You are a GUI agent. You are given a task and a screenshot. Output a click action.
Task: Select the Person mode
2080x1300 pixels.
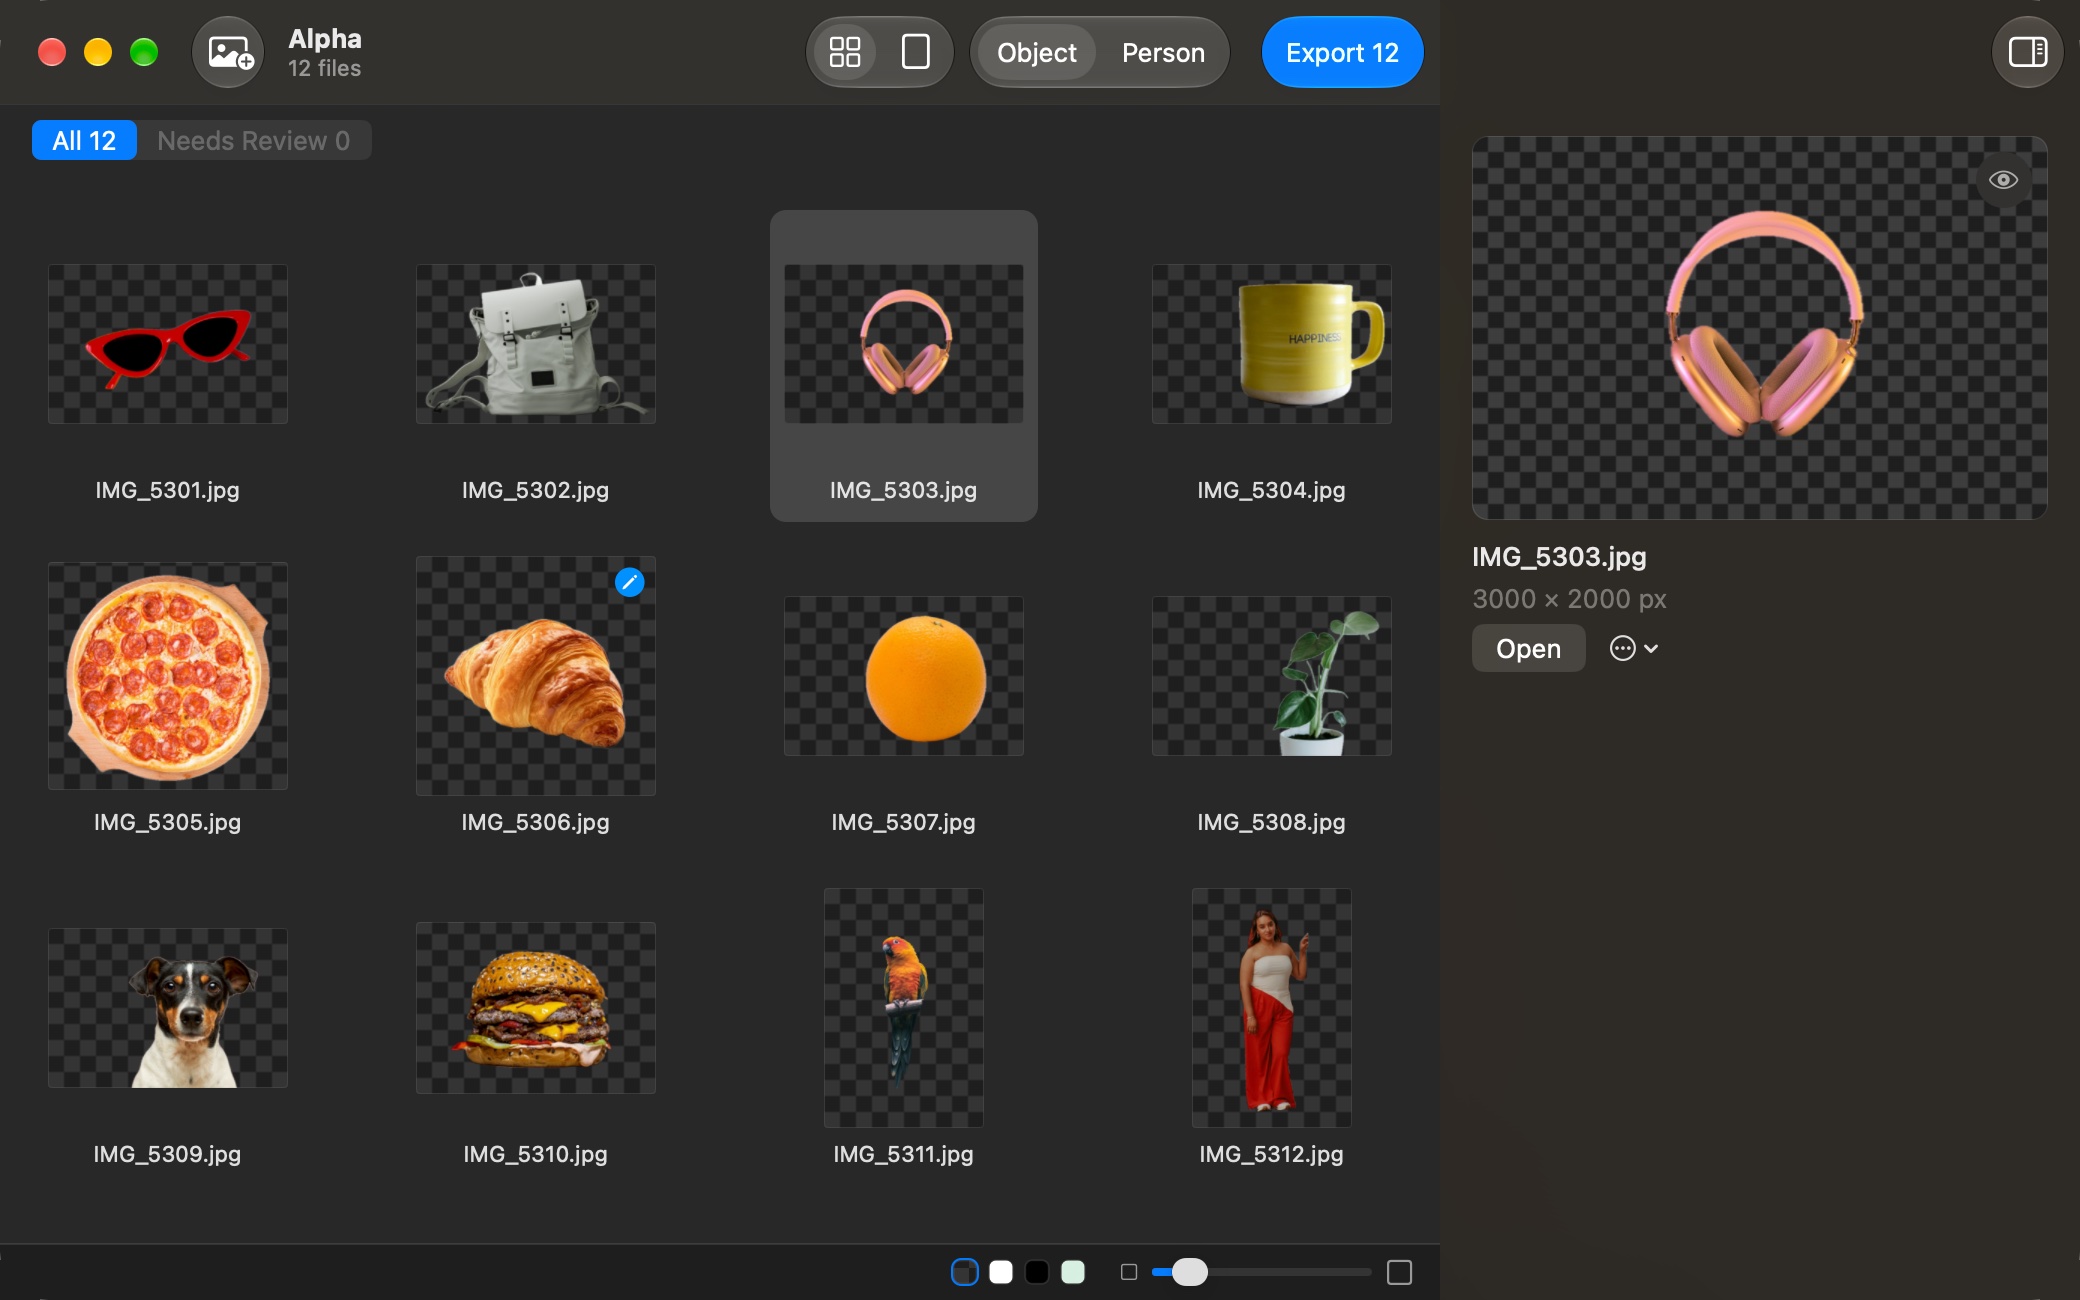(x=1163, y=52)
